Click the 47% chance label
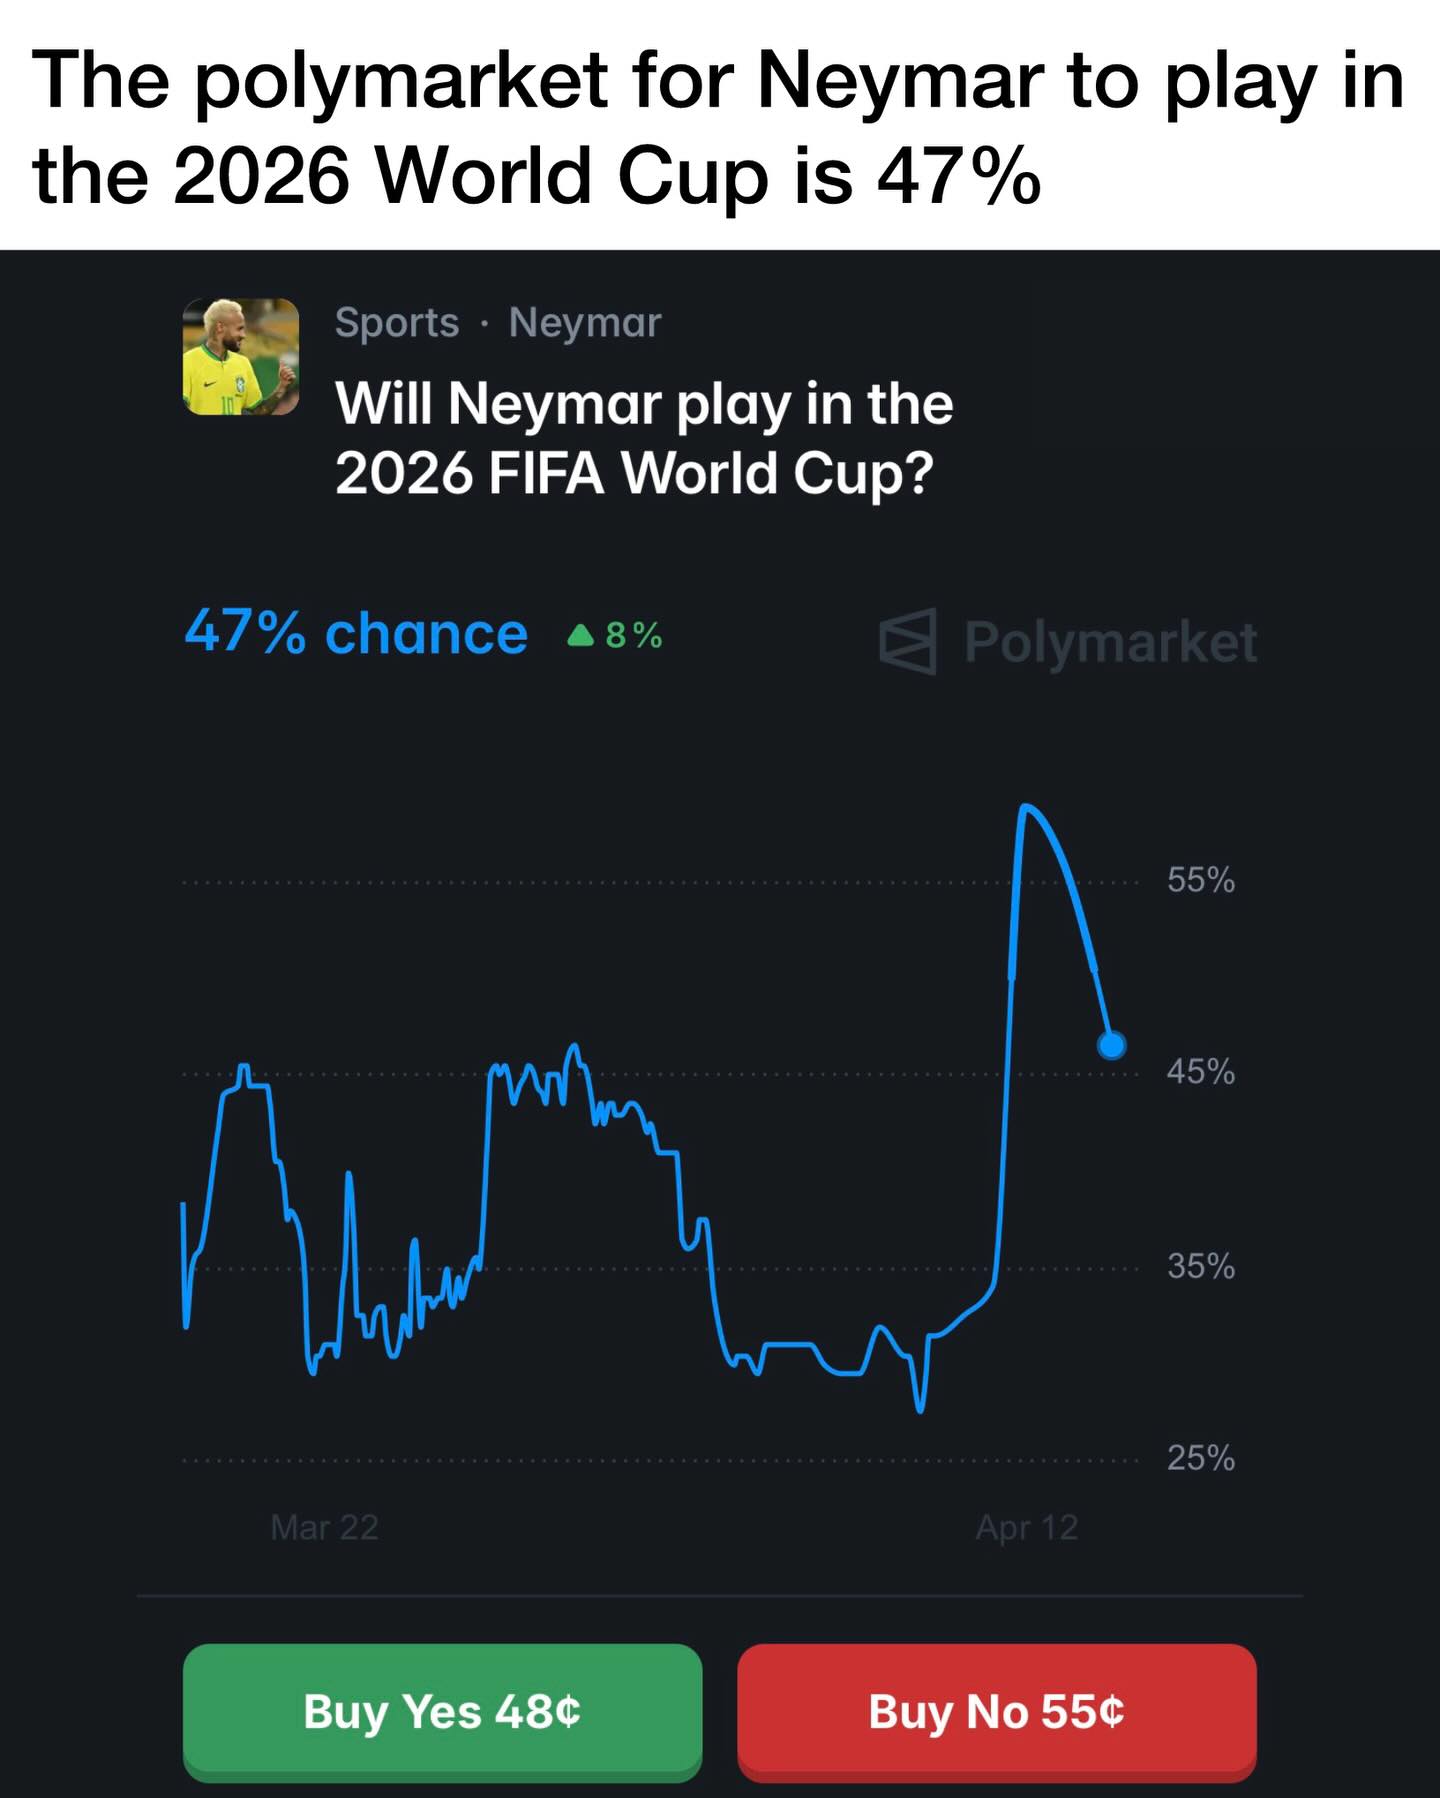 tap(356, 634)
